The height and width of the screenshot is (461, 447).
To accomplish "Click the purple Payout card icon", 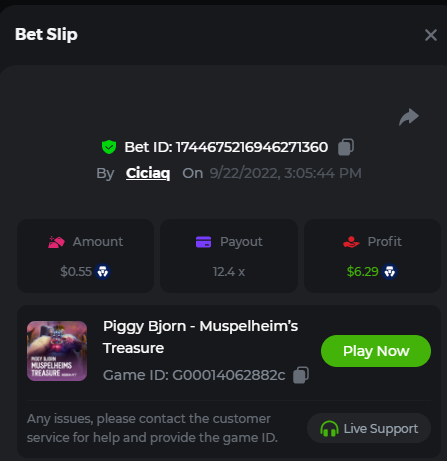I will tap(203, 242).
